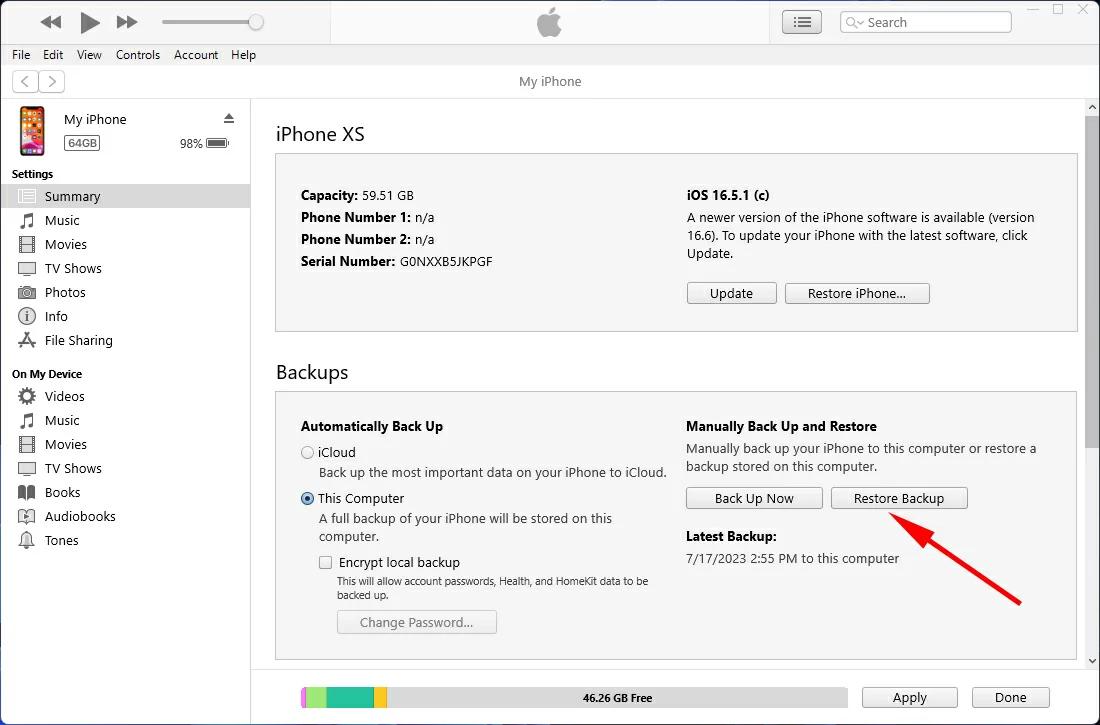Click the vertical scrollbar's down arrow
1100x725 pixels.
click(1092, 660)
